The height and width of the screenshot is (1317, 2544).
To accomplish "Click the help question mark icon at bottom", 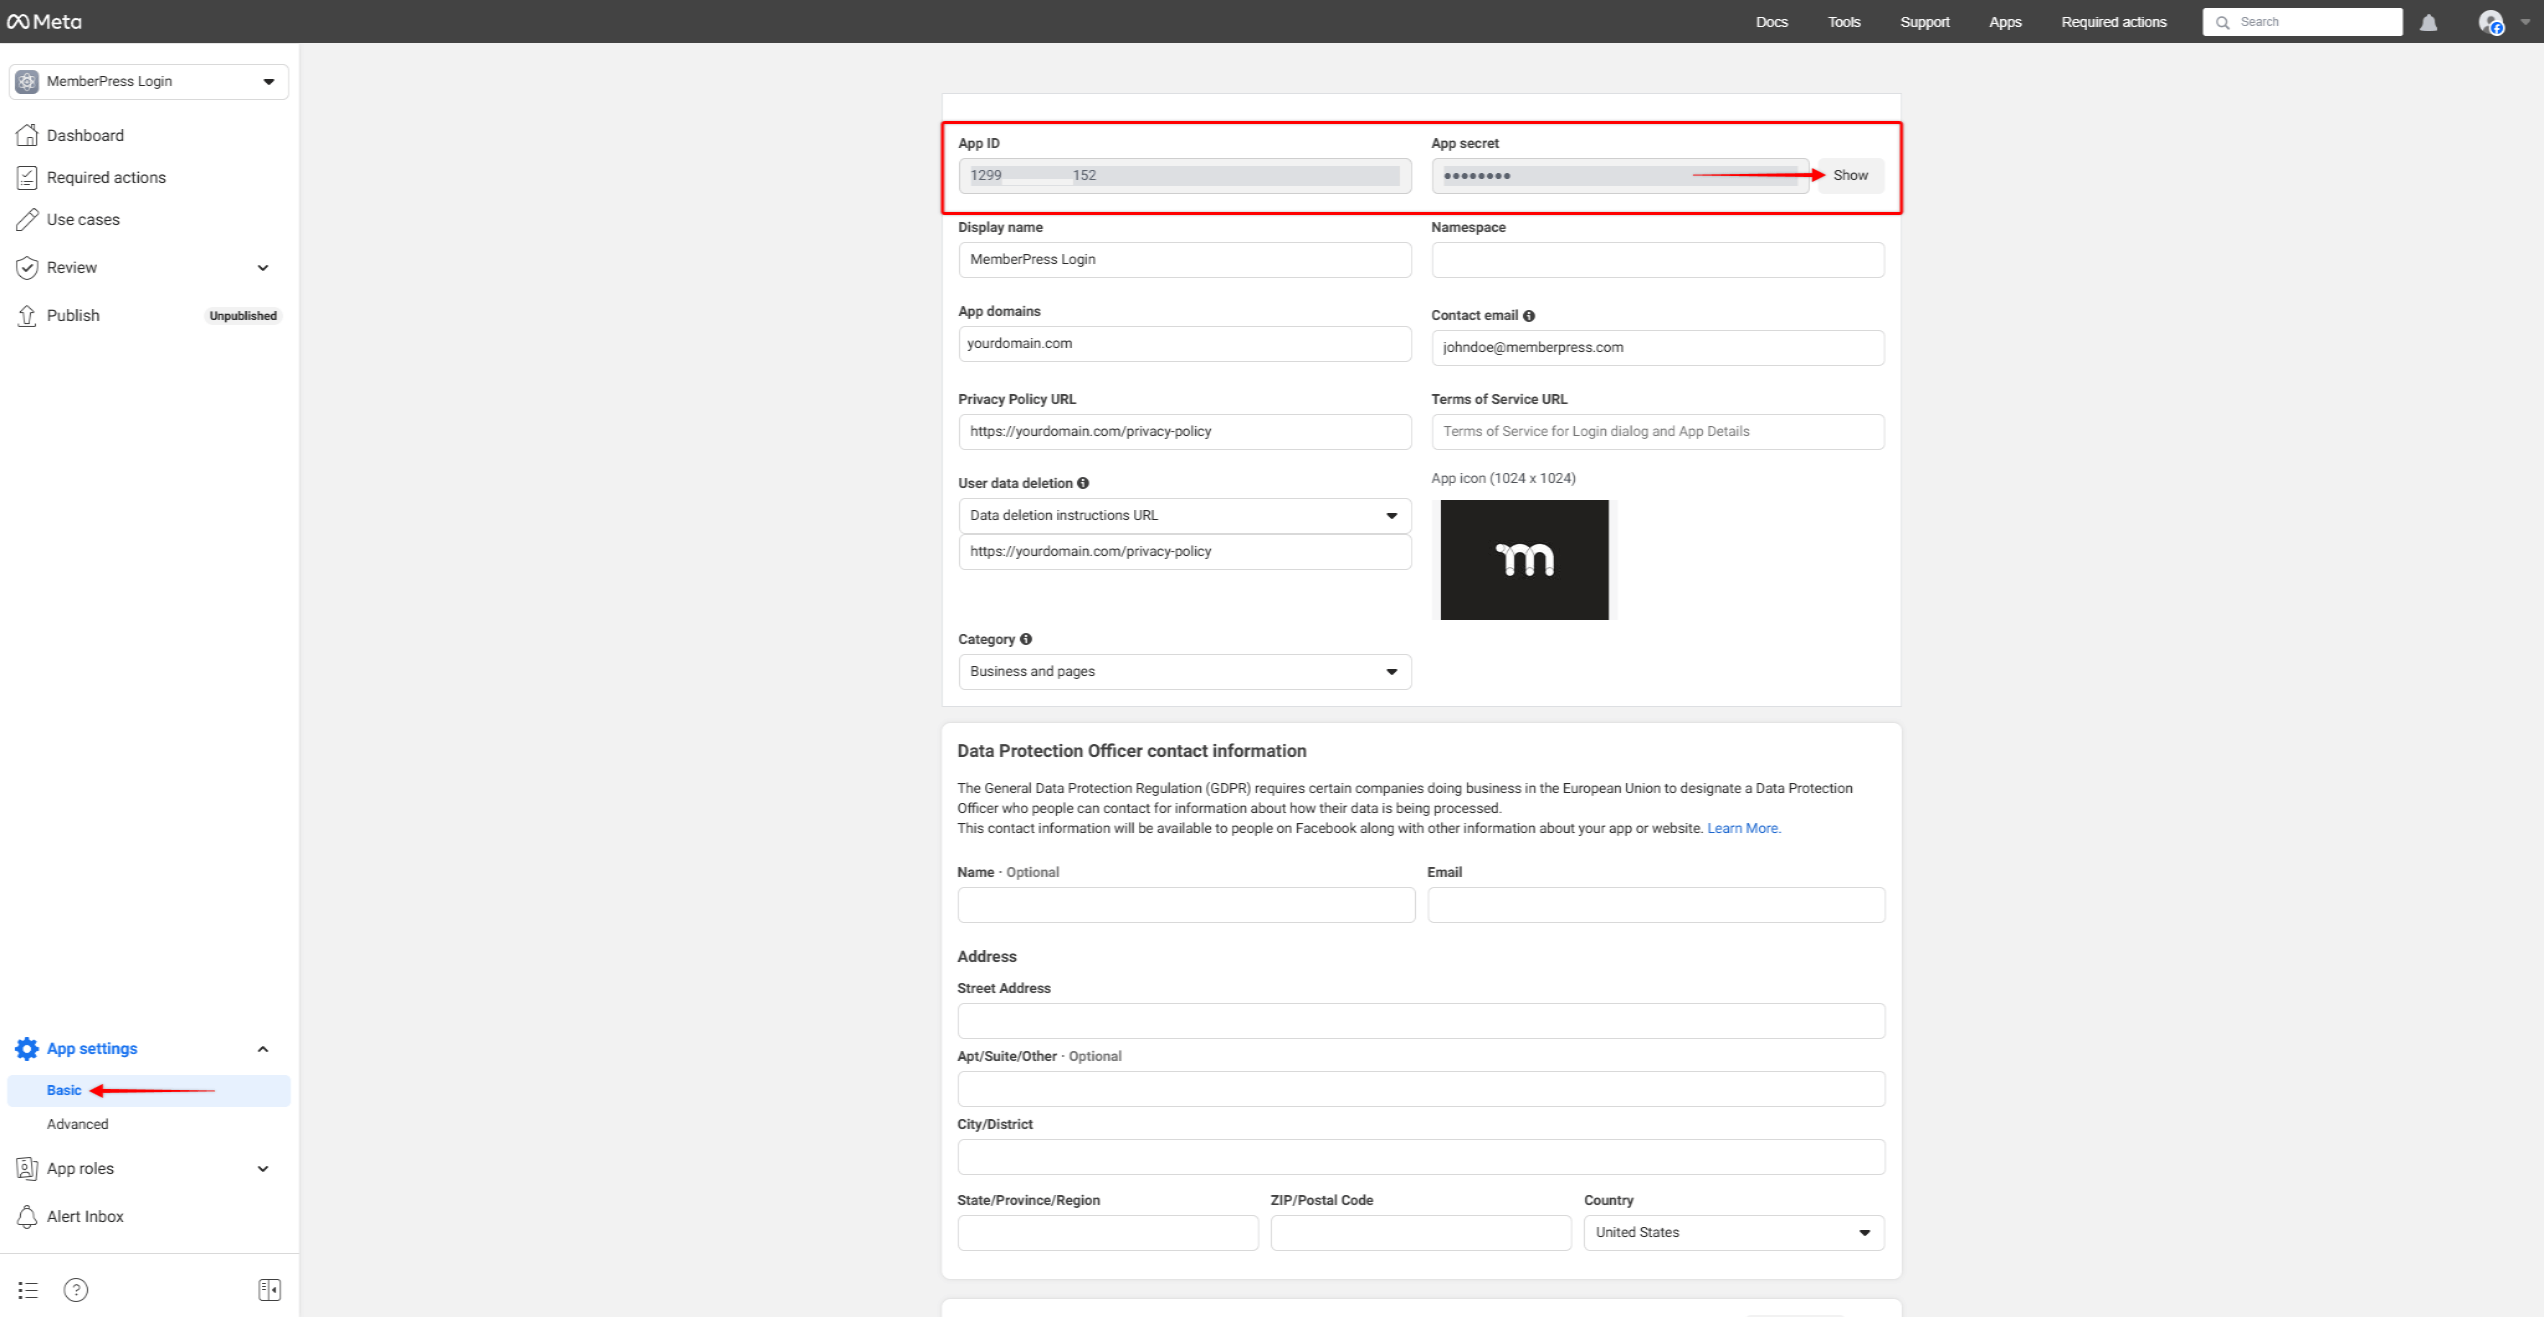I will 76,1289.
